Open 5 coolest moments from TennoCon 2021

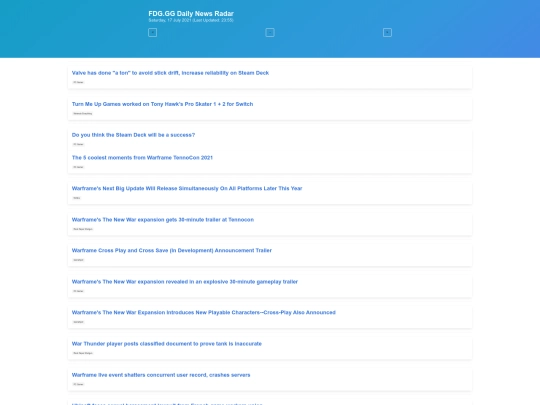coord(142,158)
